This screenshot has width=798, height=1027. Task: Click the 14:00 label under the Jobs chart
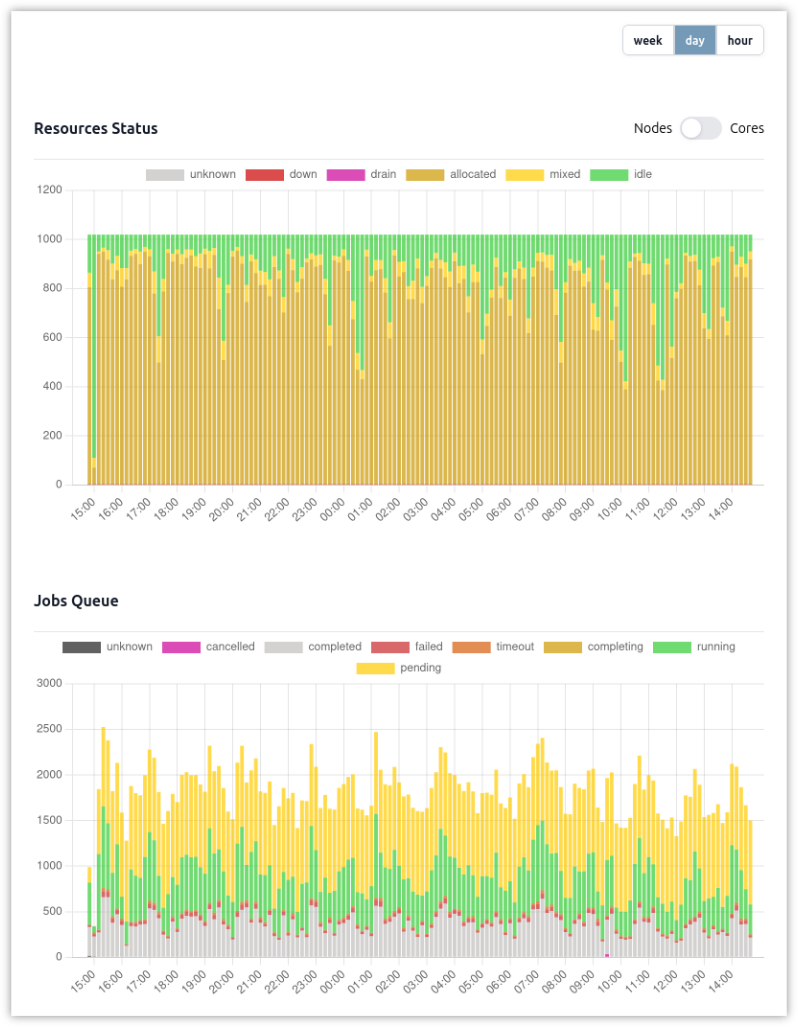pos(721,981)
